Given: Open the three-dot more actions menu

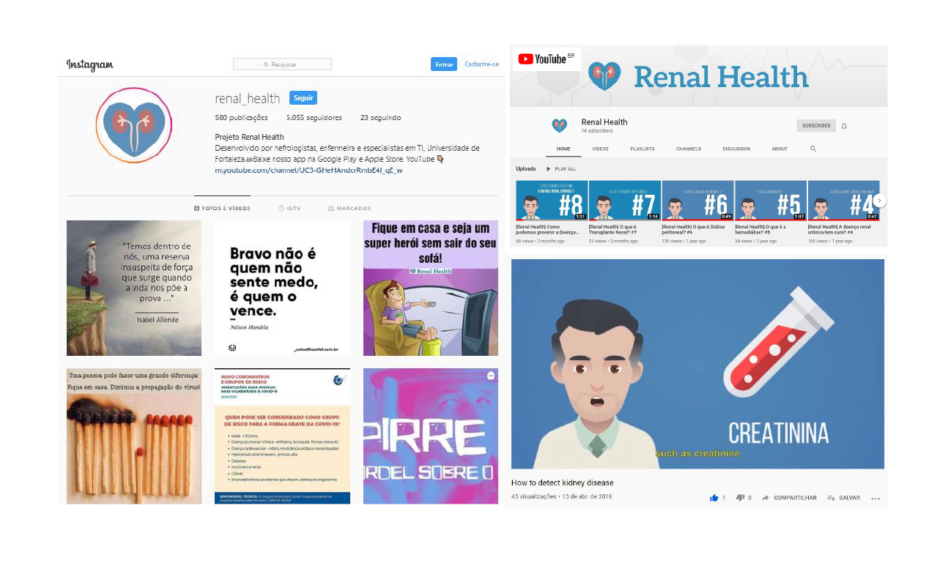Looking at the screenshot, I should (875, 497).
